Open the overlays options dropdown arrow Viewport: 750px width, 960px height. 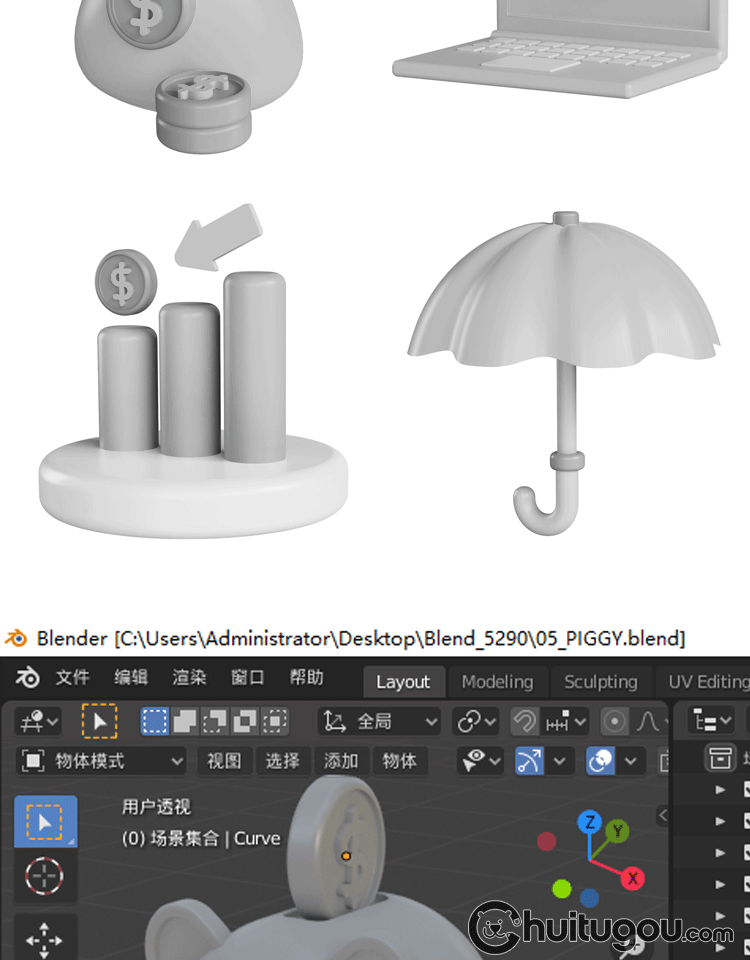631,761
